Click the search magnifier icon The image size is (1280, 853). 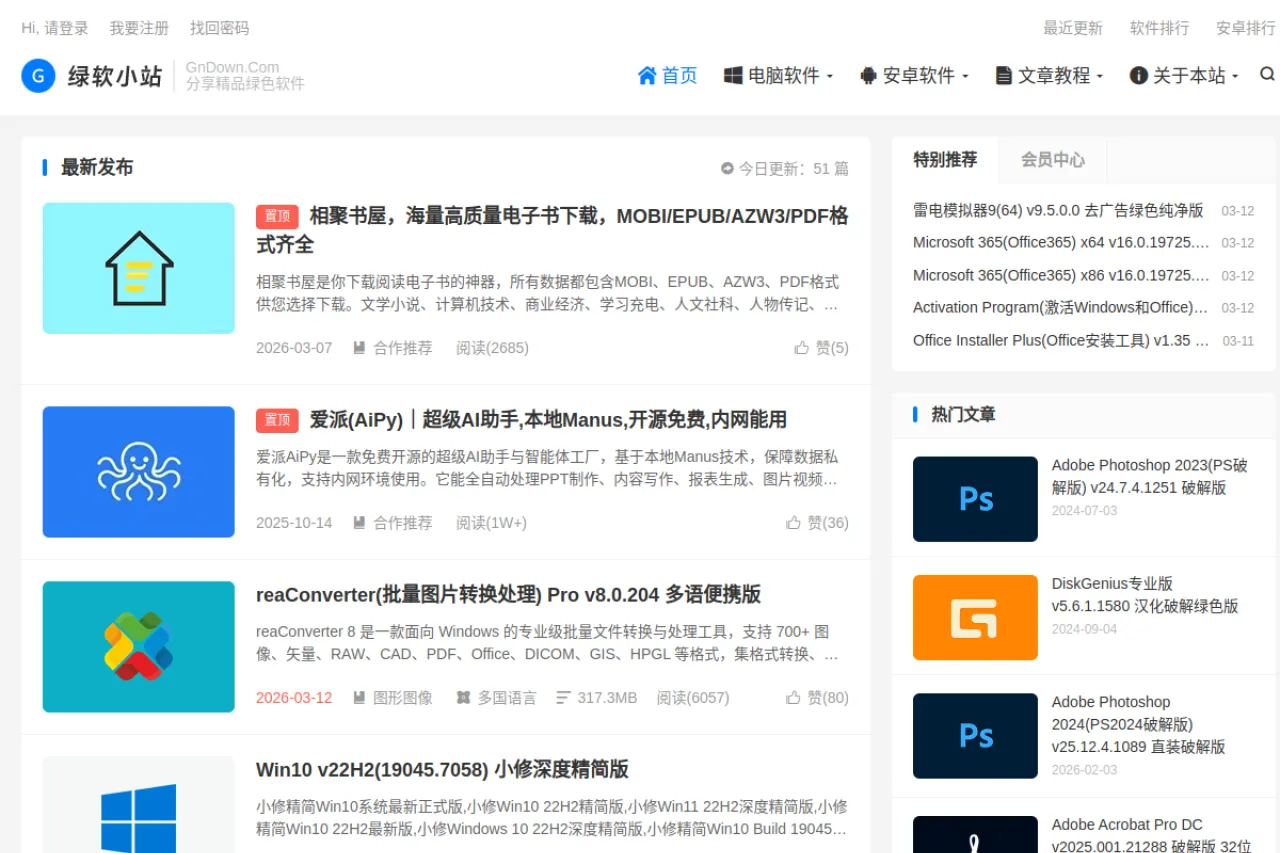coord(1266,74)
